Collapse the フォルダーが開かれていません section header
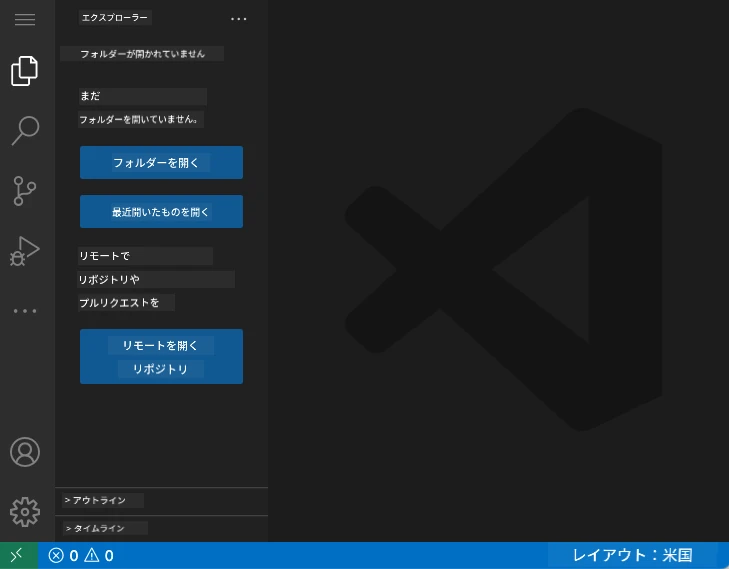 (x=161, y=54)
